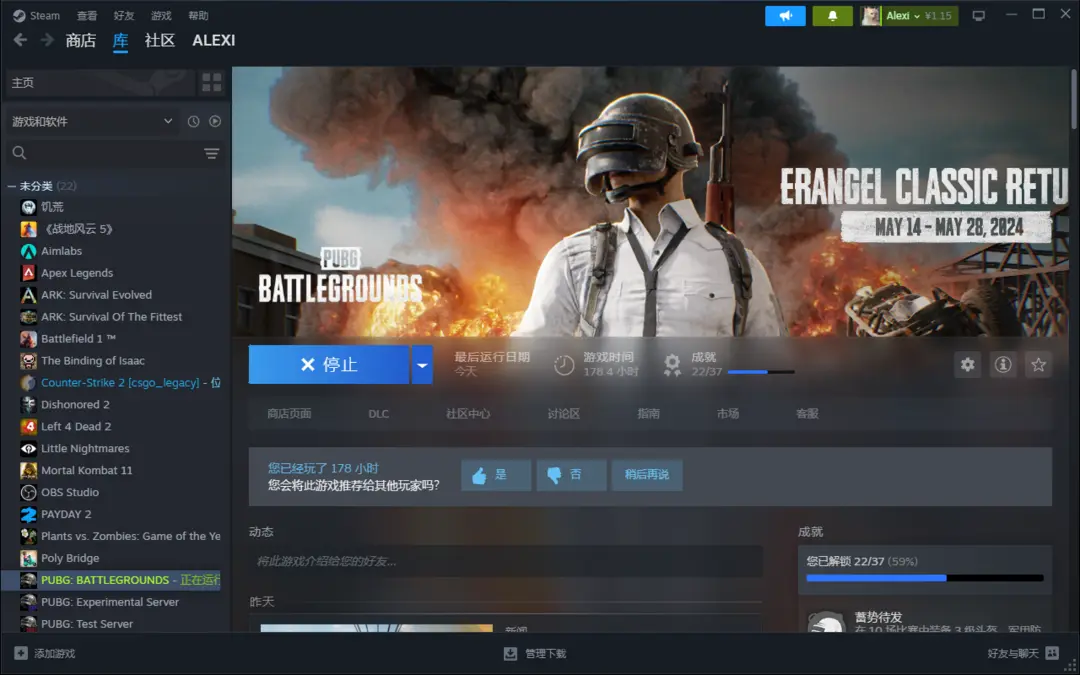Click the Left 4 Dead 2 icon
1080x675 pixels.
pos(28,426)
